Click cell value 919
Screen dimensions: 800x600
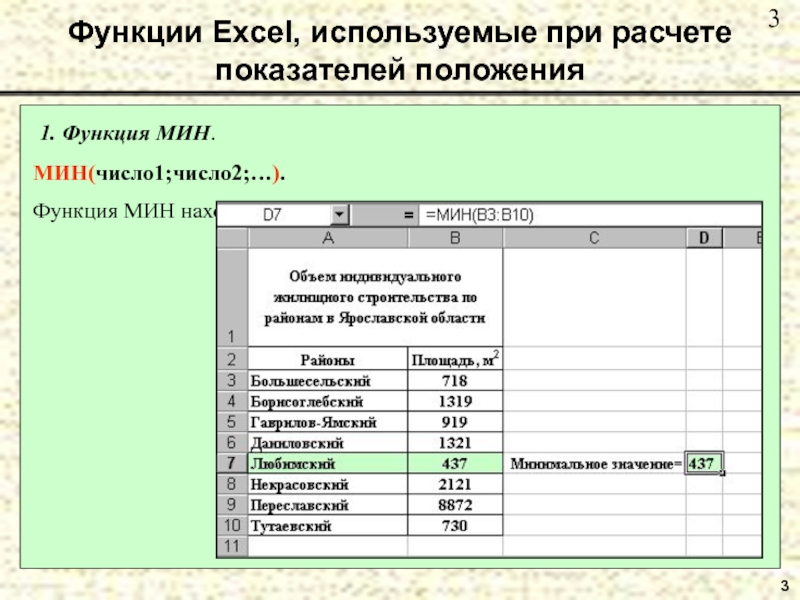point(455,422)
